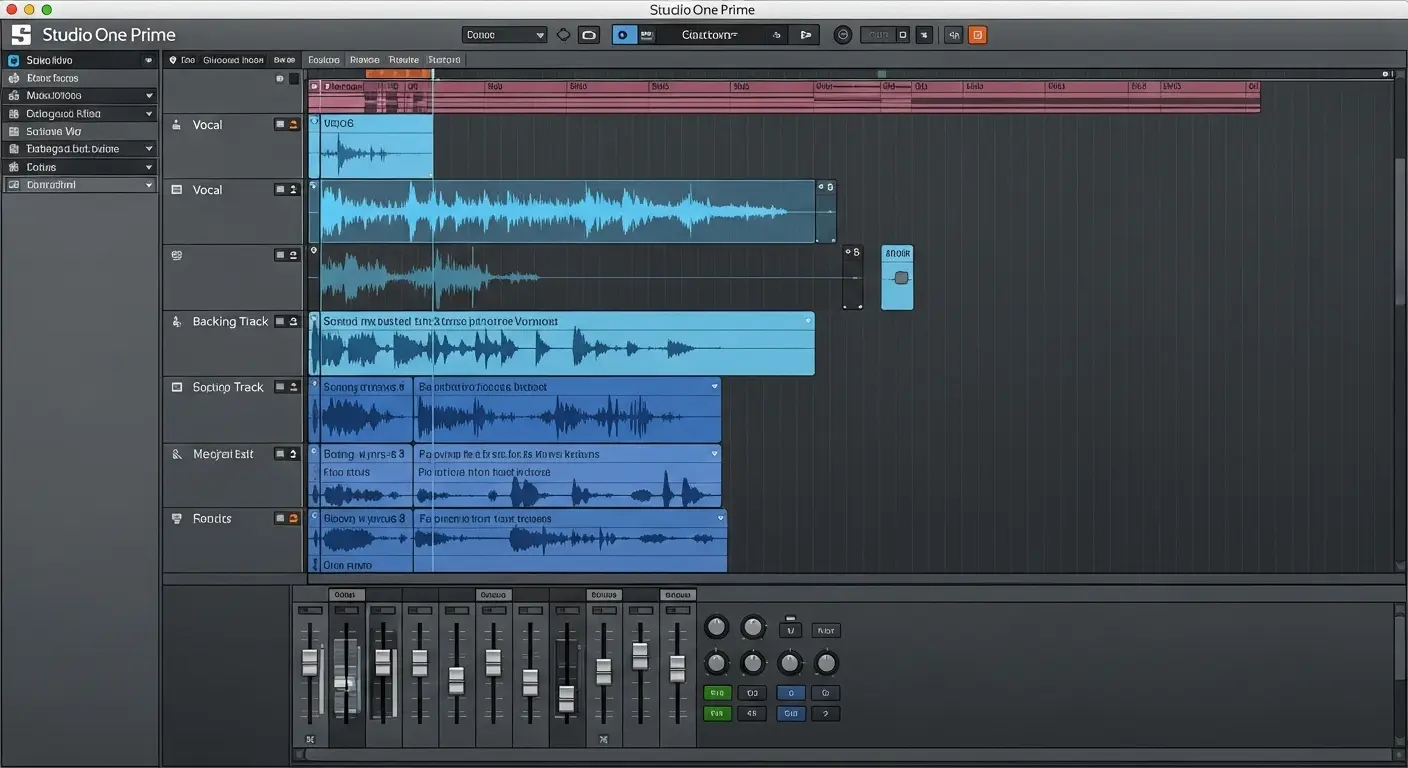1408x768 pixels.
Task: Open the Bacae tab
Action: coord(285,60)
